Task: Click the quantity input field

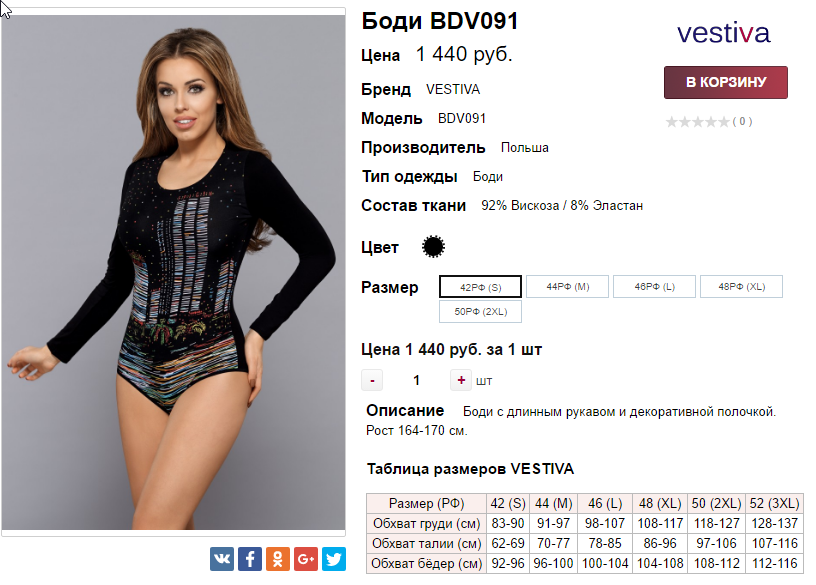Action: pos(416,380)
